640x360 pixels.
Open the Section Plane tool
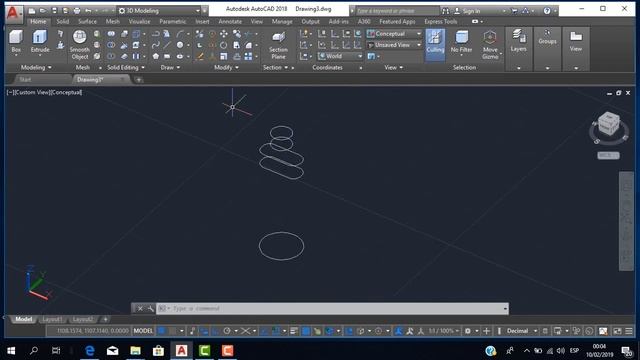coord(278,45)
